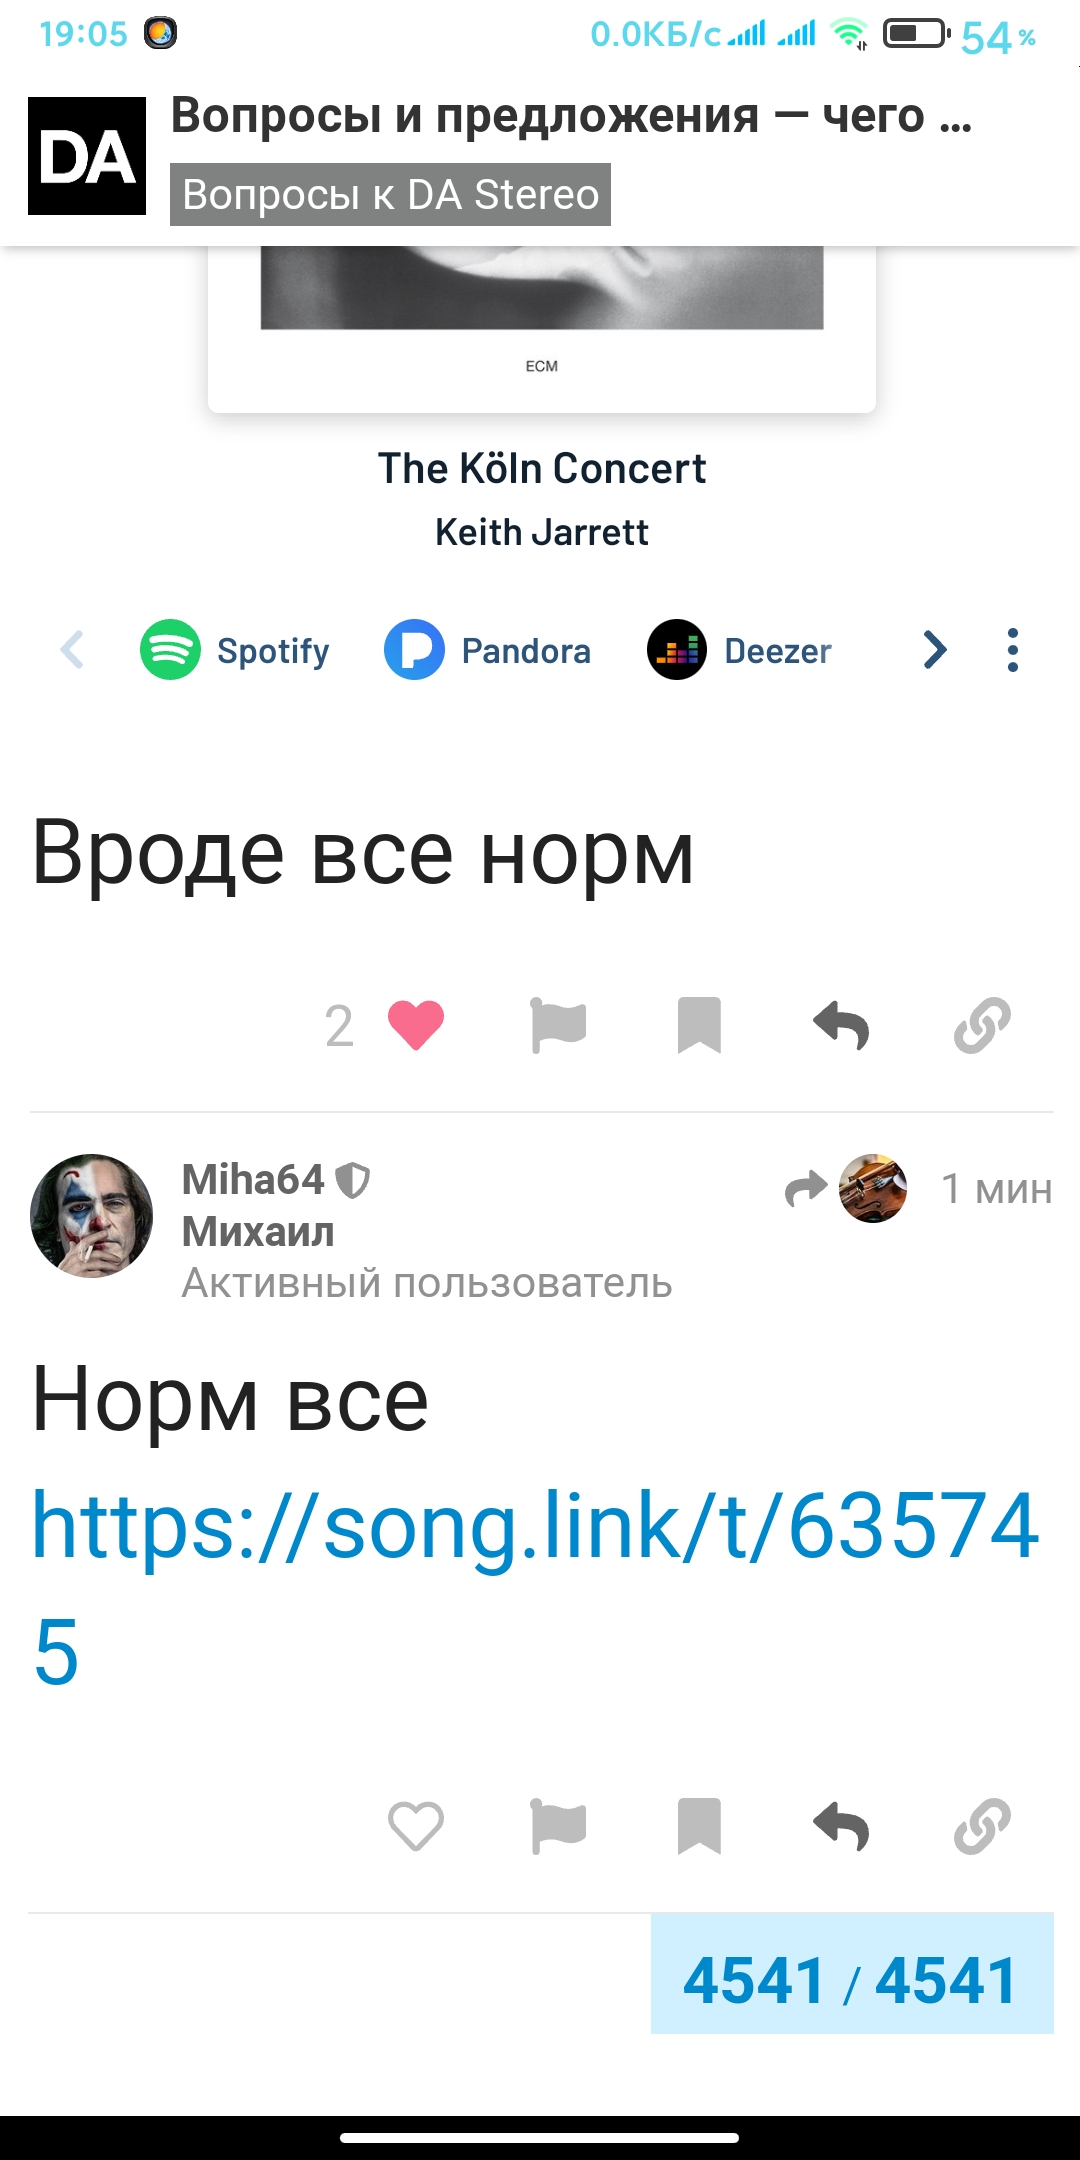Screen dimensions: 1080x2160
Task: Open the Deezer streaming link
Action: coord(739,650)
